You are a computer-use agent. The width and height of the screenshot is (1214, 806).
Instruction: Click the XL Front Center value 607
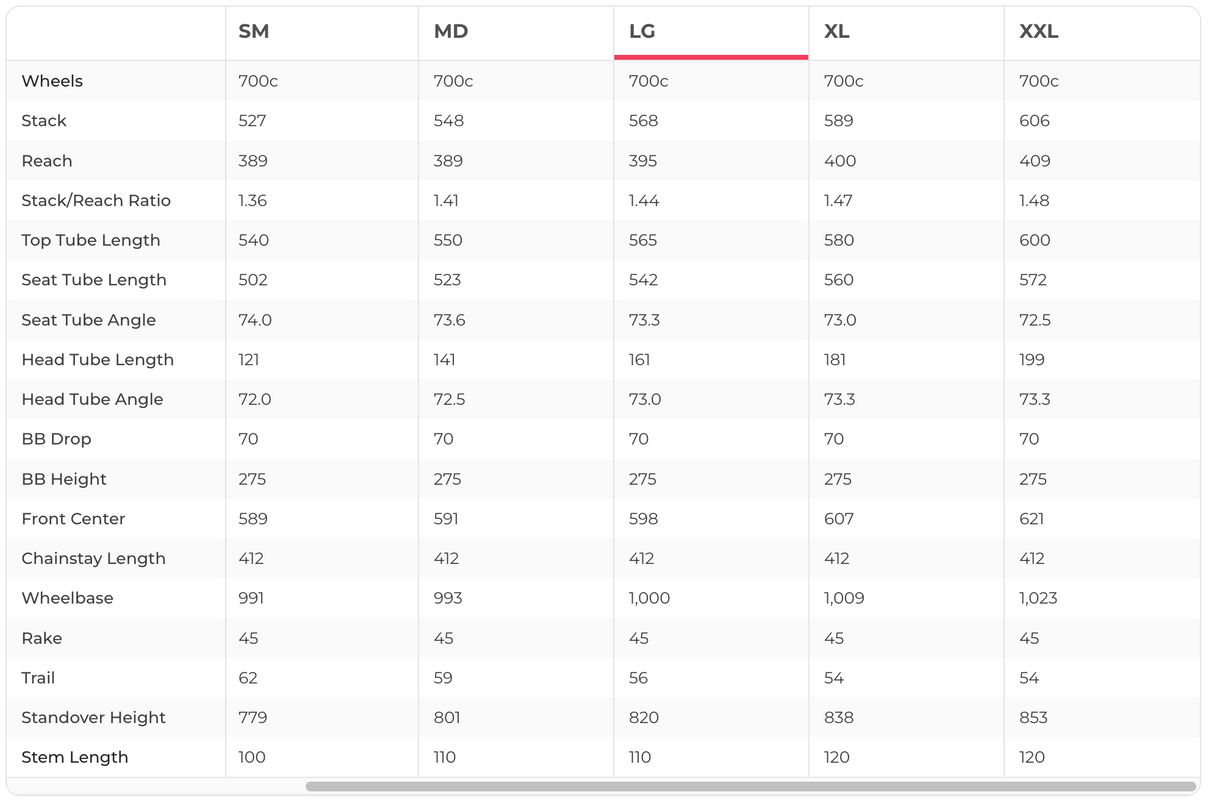pos(838,519)
